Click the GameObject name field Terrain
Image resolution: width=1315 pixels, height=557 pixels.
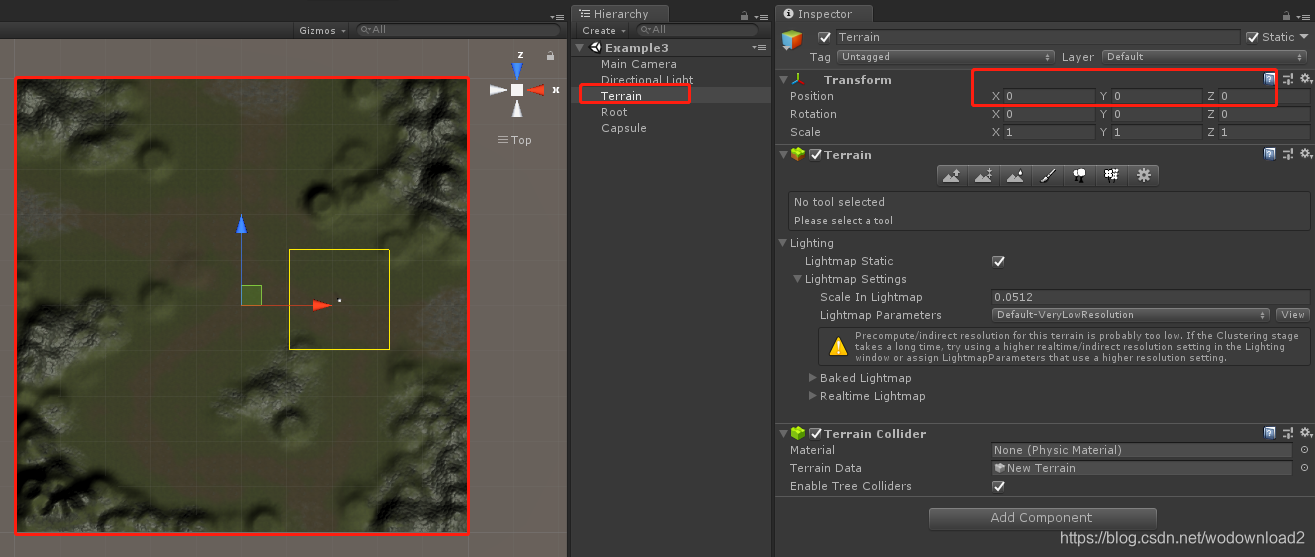point(1037,37)
